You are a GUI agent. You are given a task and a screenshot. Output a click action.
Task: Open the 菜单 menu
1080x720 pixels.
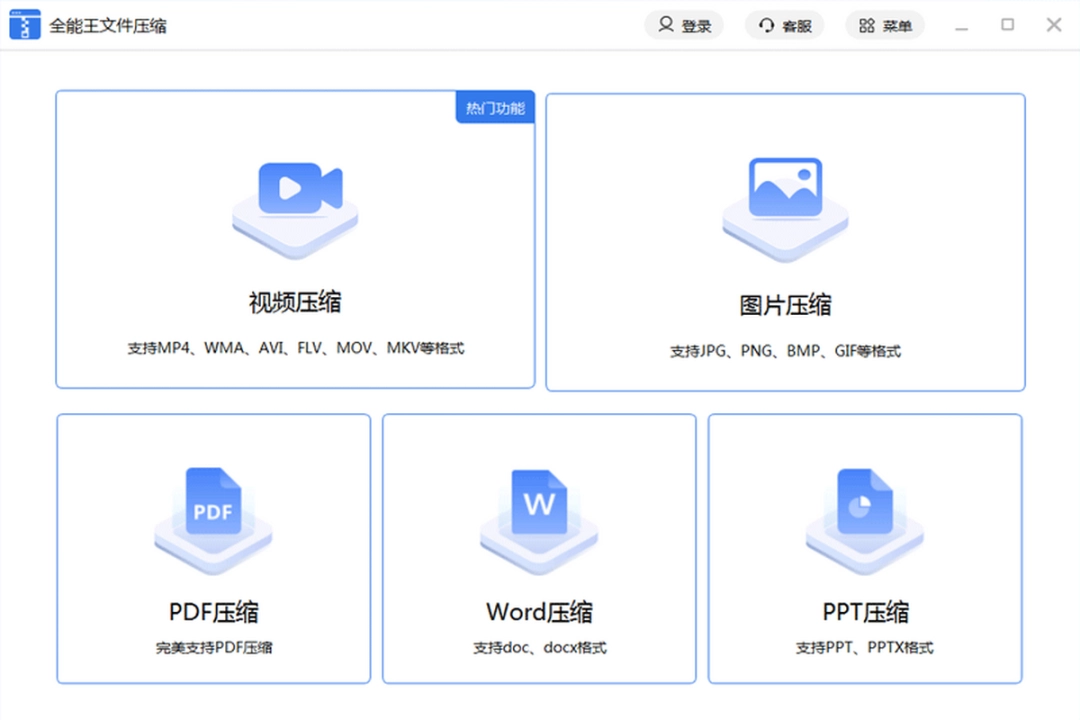[x=885, y=25]
